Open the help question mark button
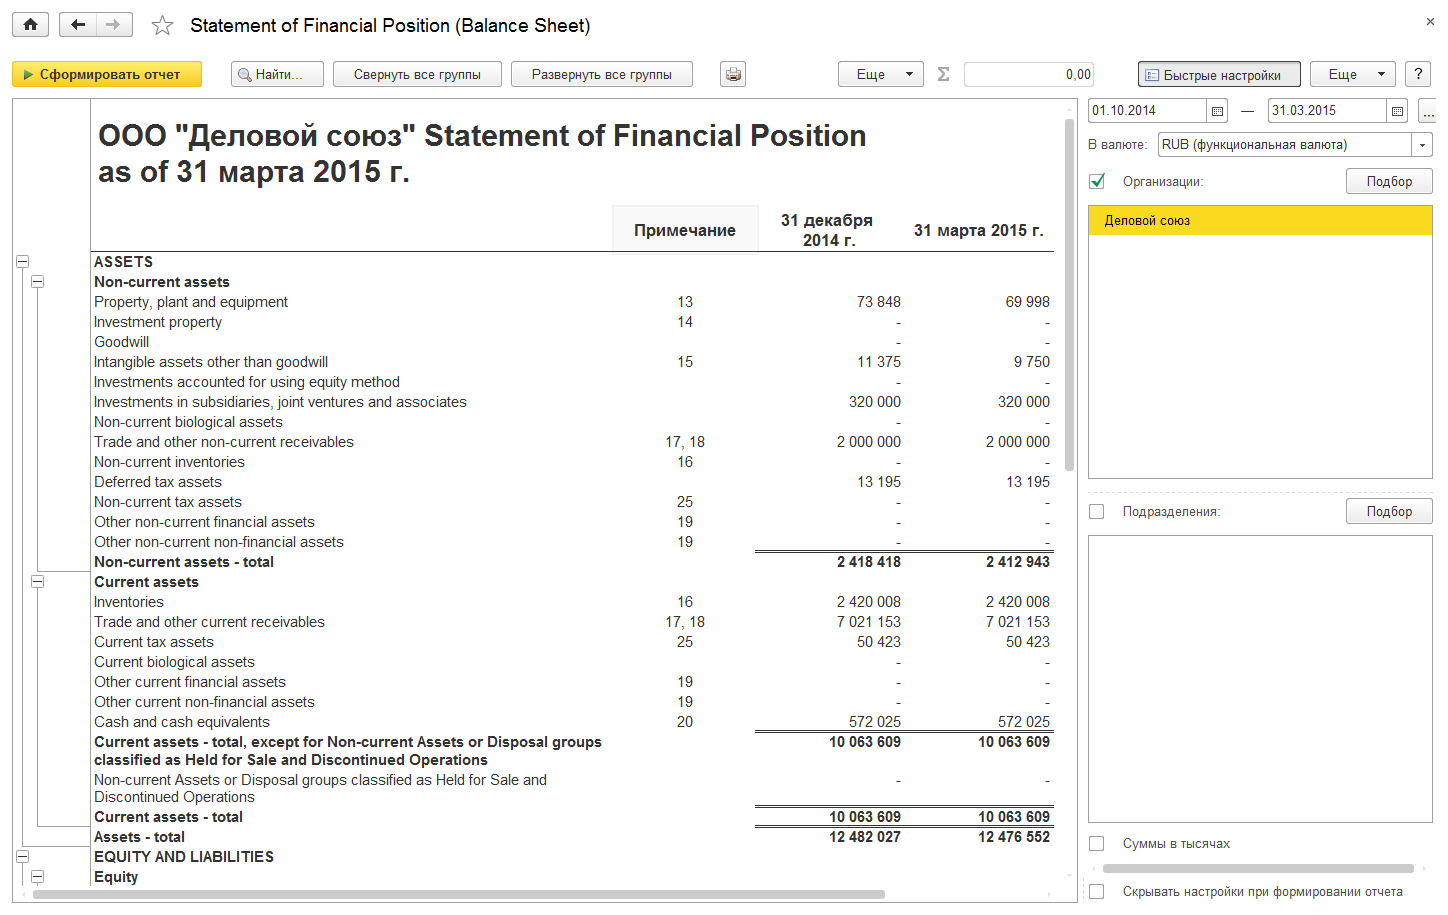 (x=1418, y=74)
